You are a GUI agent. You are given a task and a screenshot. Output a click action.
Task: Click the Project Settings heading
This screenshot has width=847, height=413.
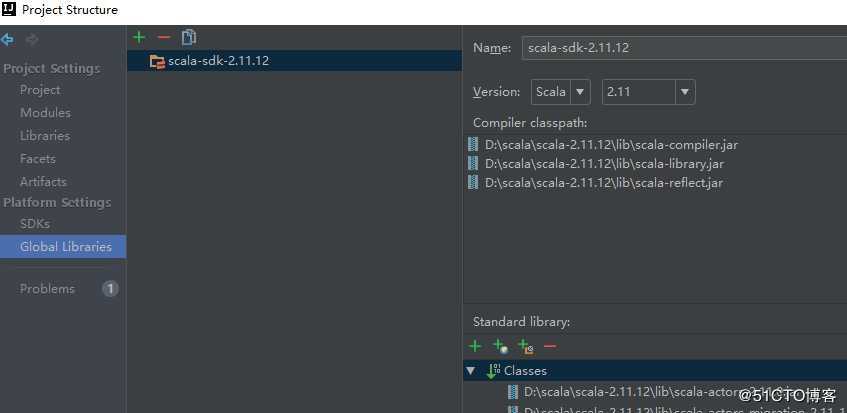52,69
